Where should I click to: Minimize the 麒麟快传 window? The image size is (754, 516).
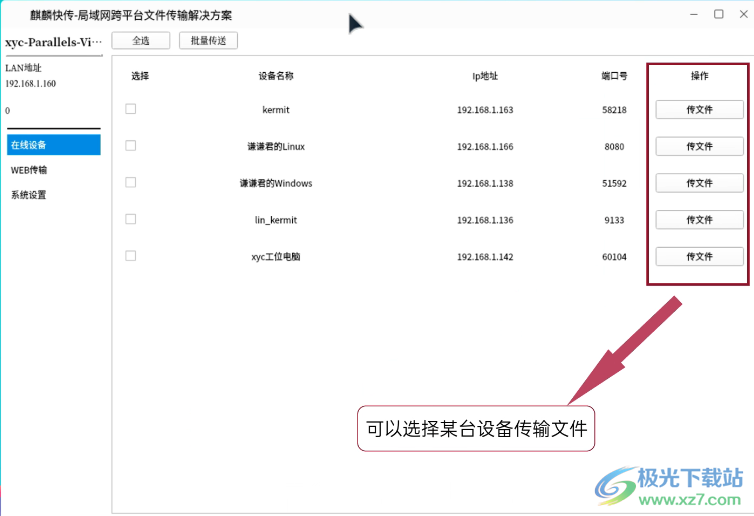click(x=693, y=14)
